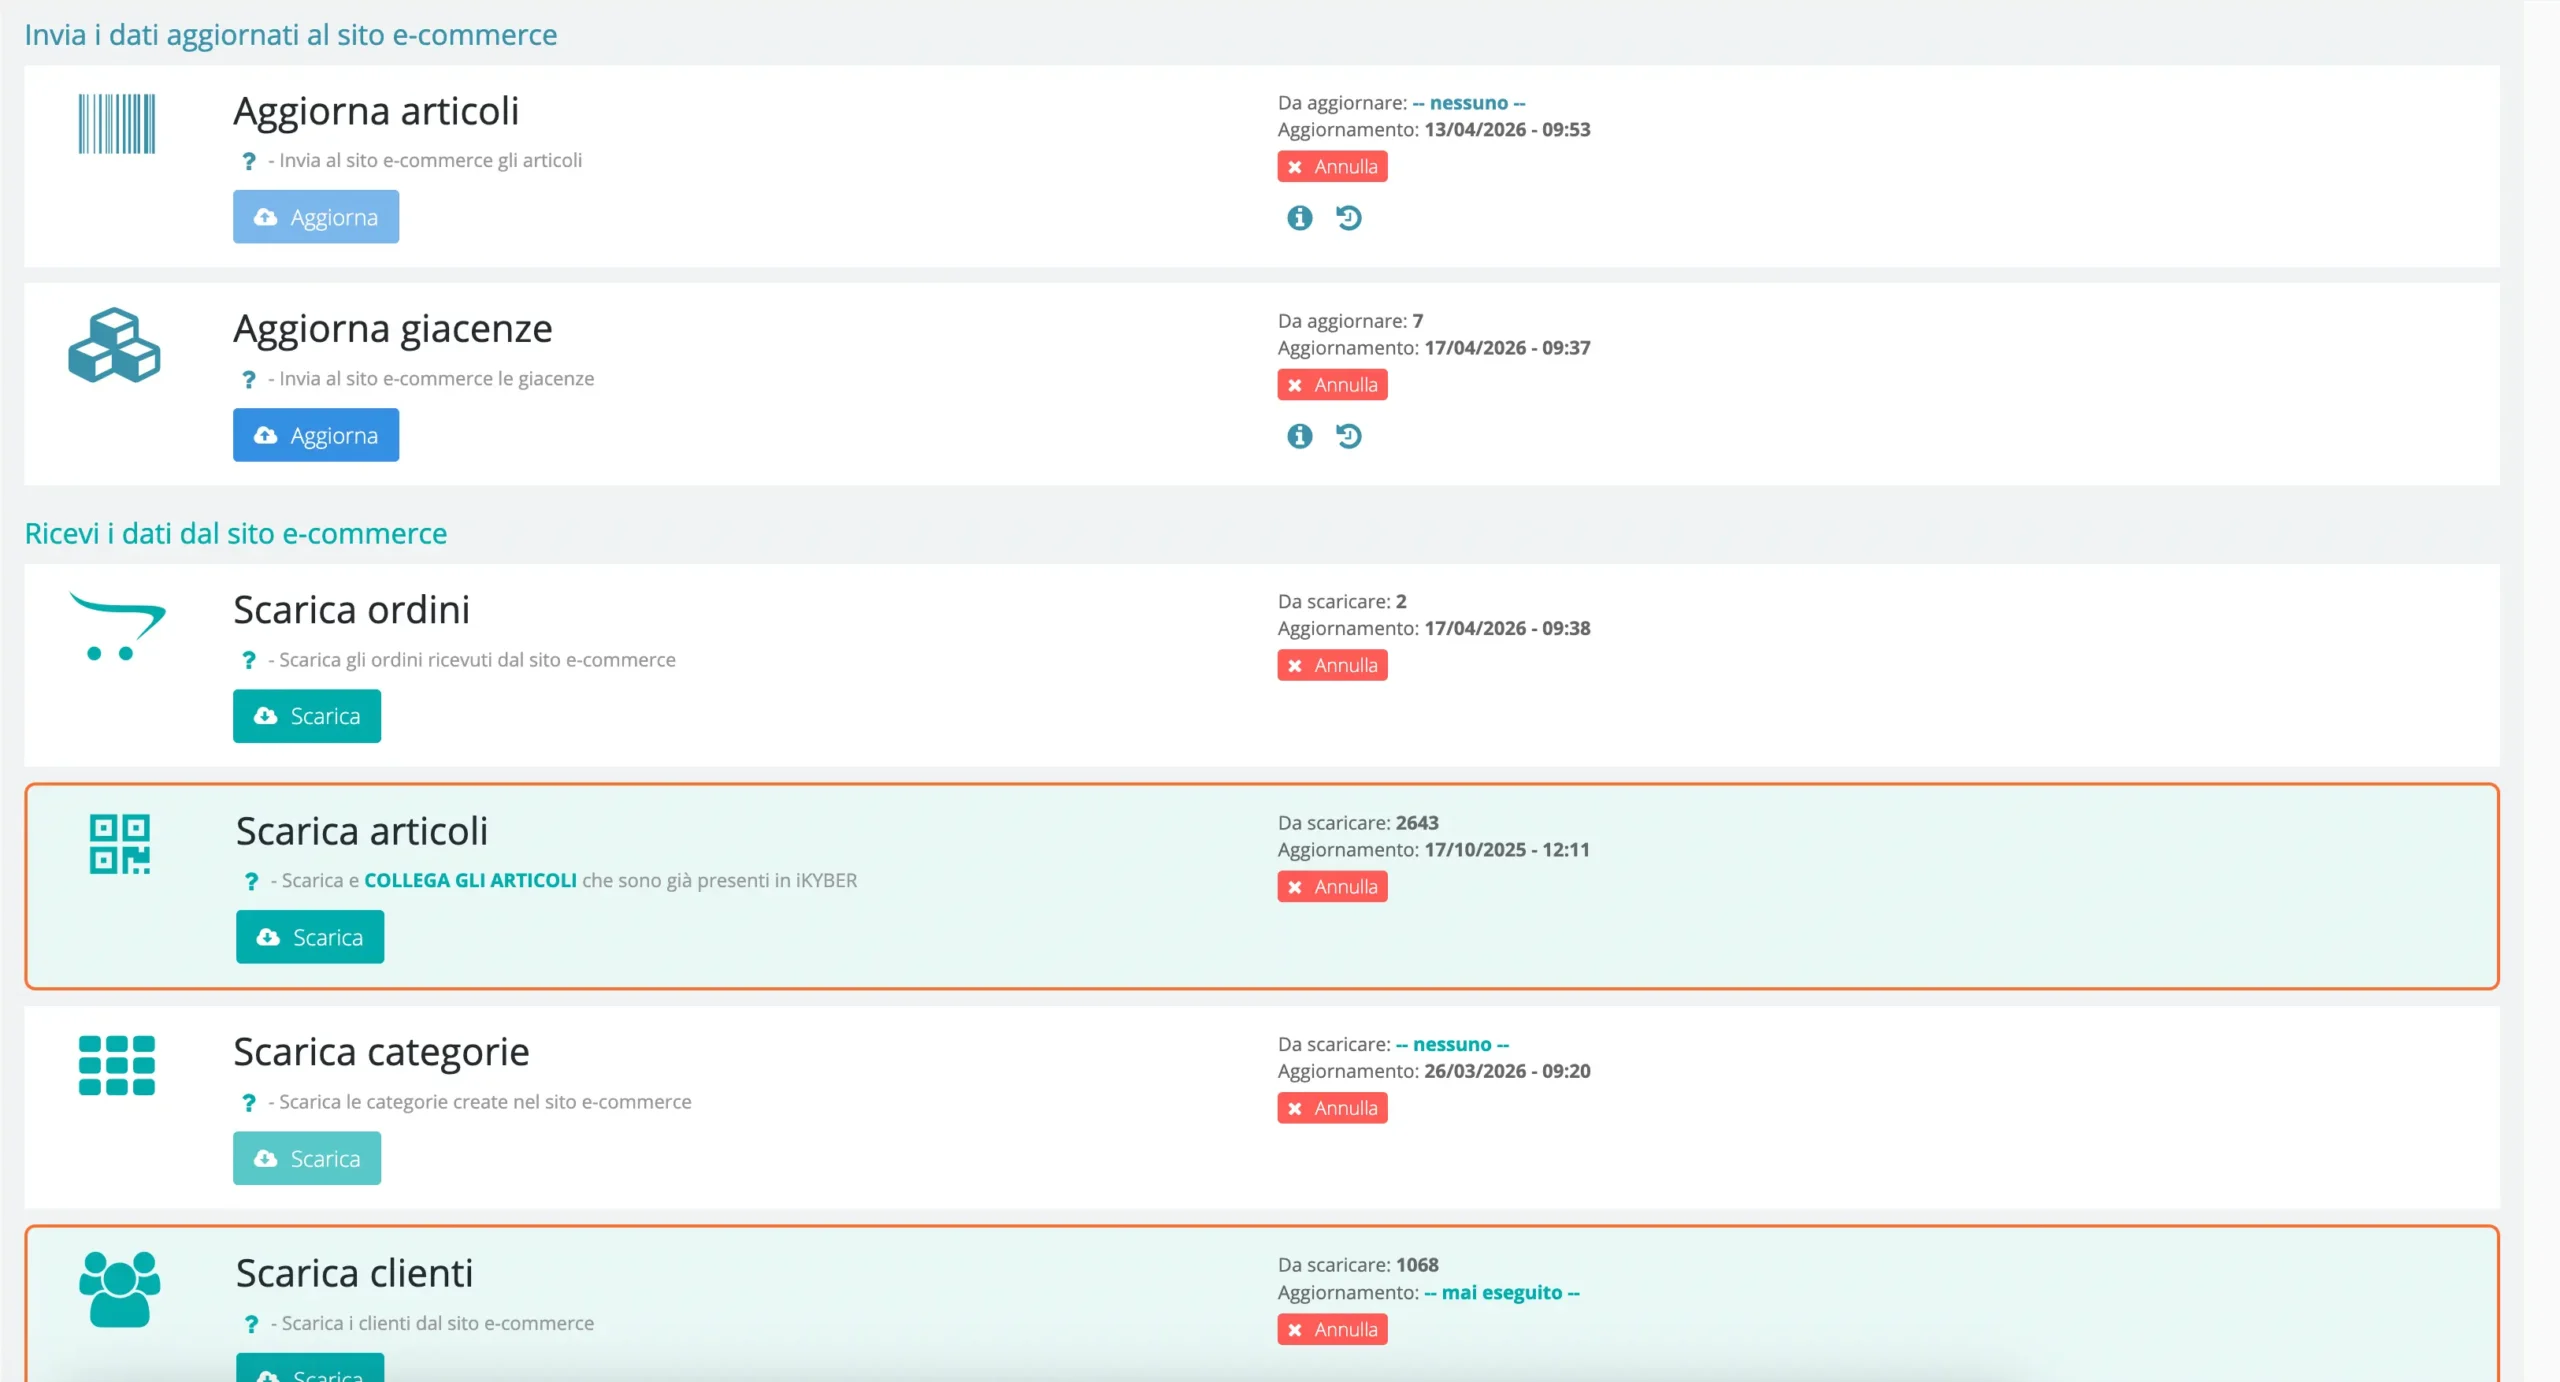The height and width of the screenshot is (1382, 2560).
Task: Click the question mark help for Aggiorna articoli
Action: point(249,161)
